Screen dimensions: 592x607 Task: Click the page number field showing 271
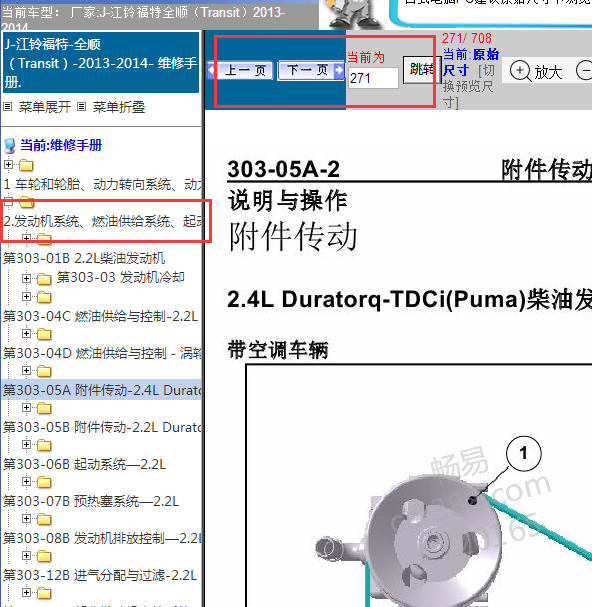(x=373, y=78)
